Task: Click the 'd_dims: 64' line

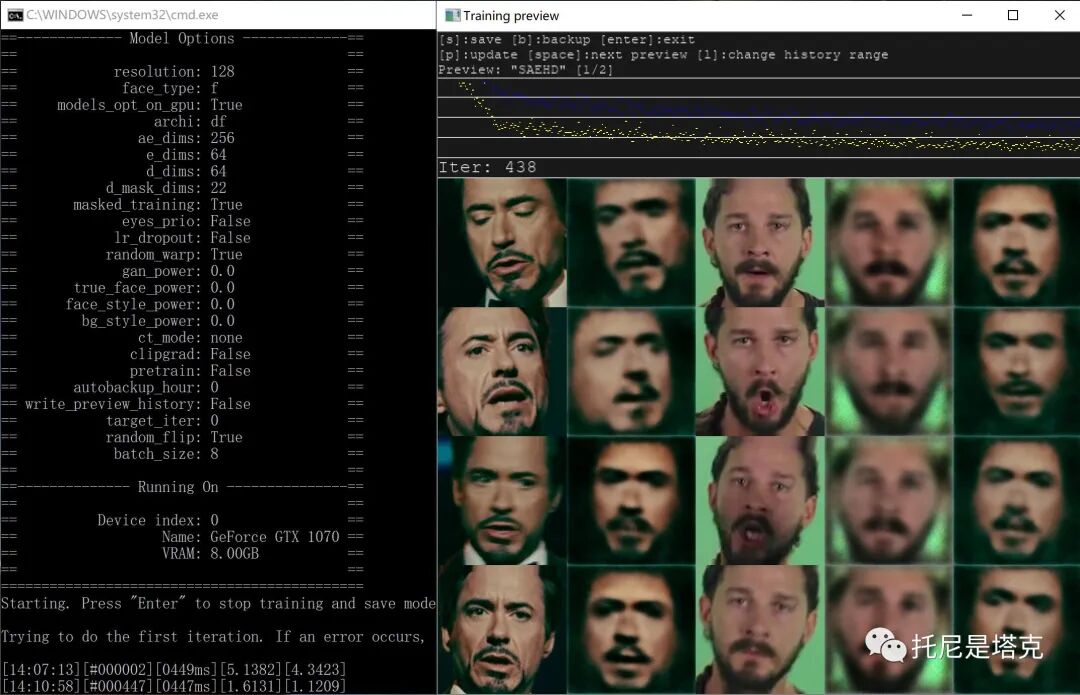Action: [x=186, y=171]
